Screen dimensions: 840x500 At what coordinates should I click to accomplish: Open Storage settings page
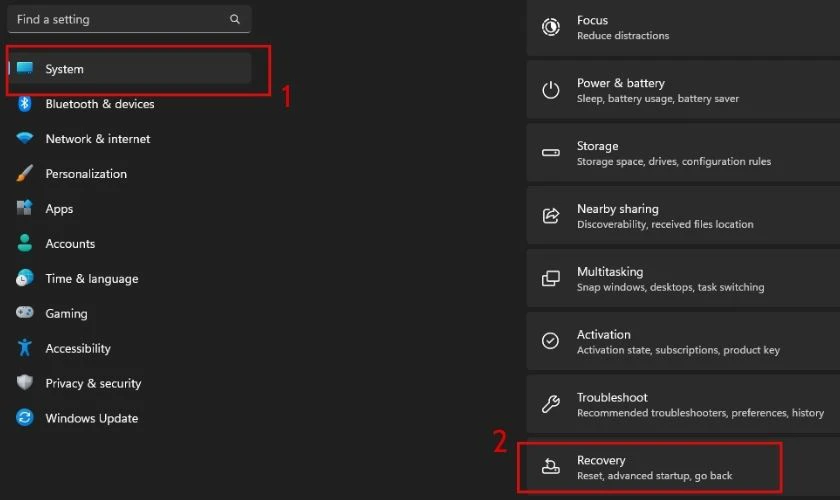683,153
